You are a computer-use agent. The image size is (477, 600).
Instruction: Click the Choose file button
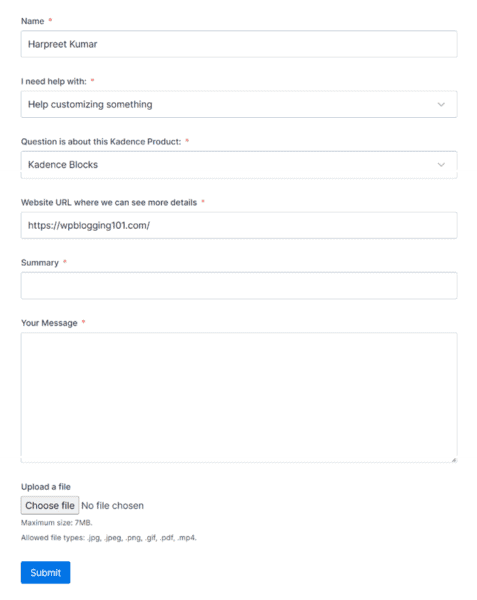[50, 505]
